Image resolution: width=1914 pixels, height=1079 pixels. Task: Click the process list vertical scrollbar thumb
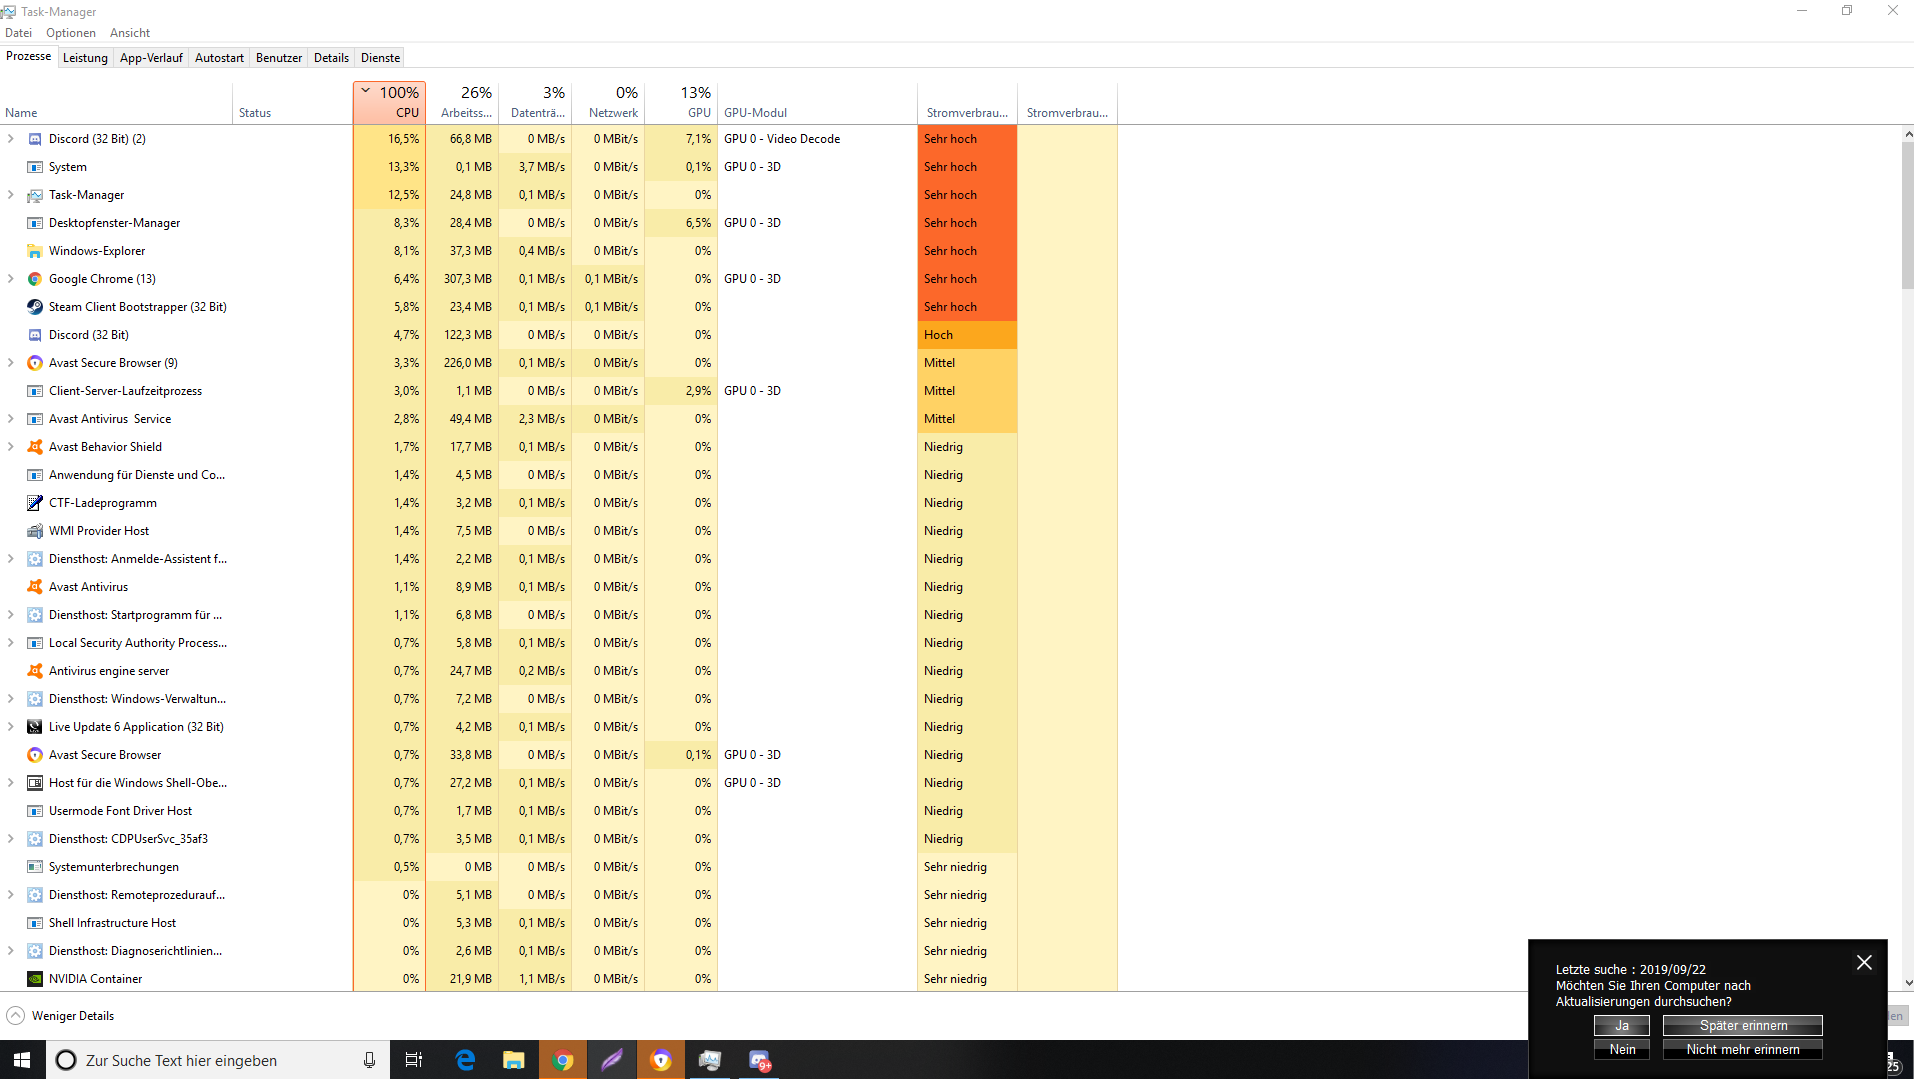click(1907, 215)
